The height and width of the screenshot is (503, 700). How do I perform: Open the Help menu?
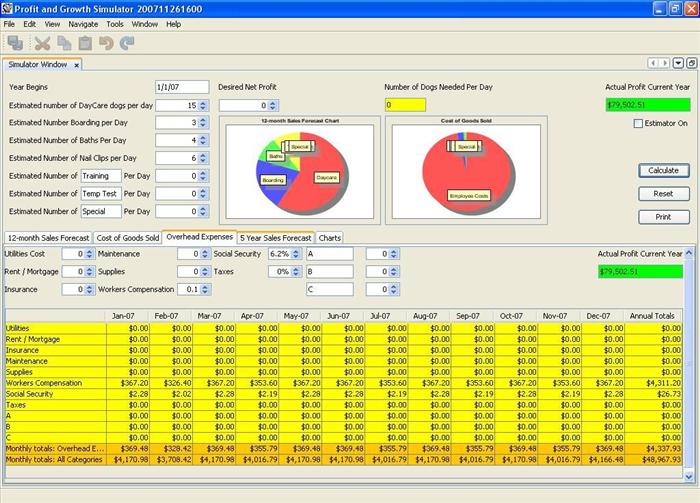click(x=174, y=24)
